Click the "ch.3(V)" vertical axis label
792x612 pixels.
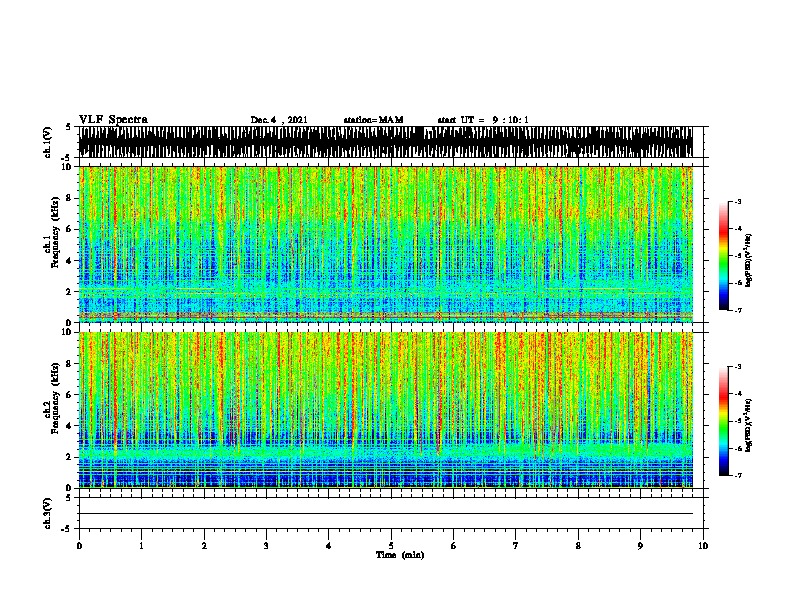47,513
